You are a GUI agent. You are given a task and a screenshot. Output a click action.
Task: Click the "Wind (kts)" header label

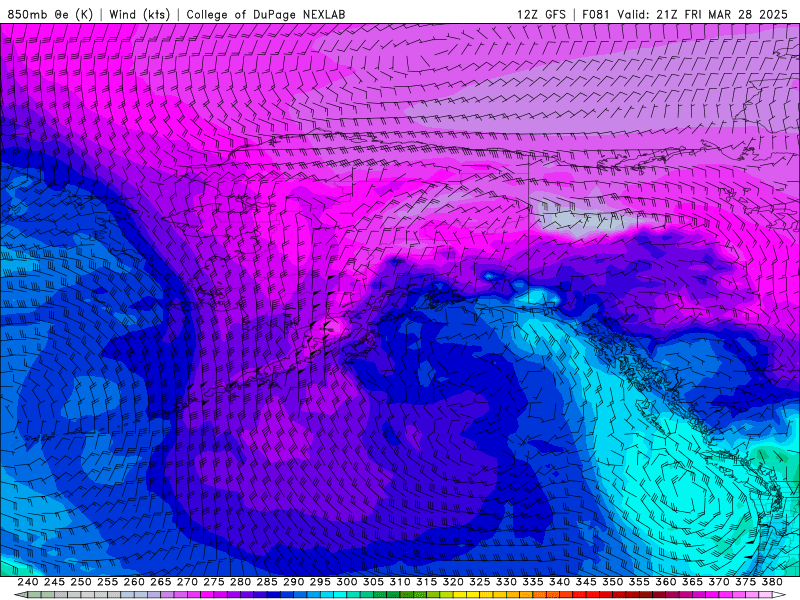(139, 14)
